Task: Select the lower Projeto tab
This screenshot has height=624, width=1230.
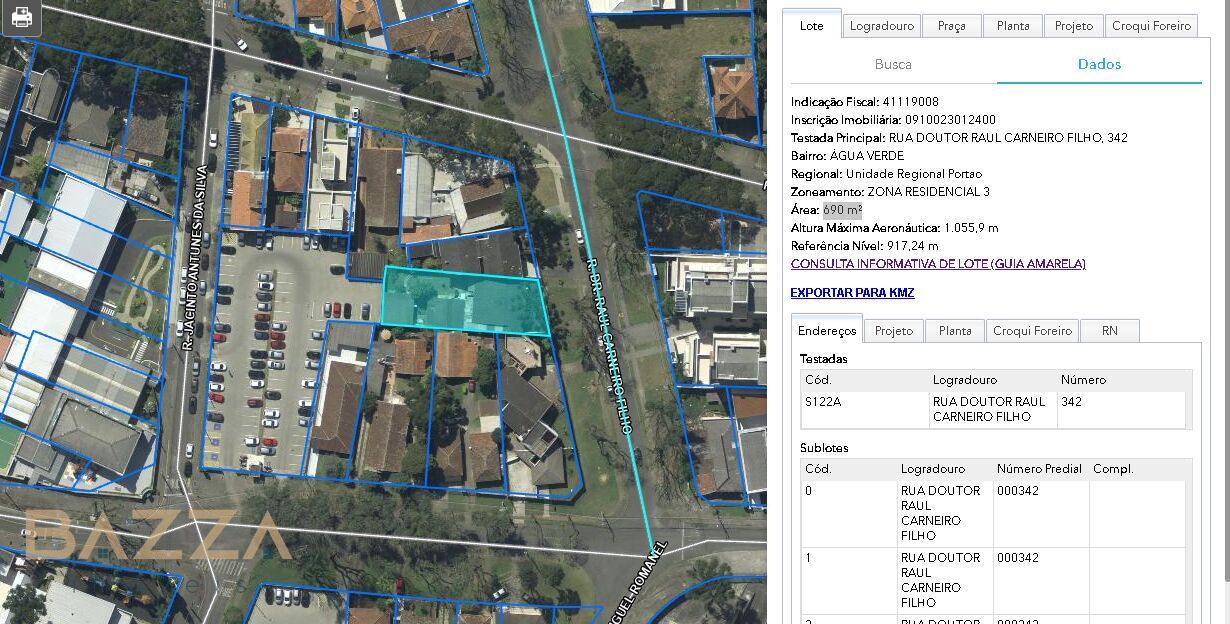Action: tap(893, 331)
